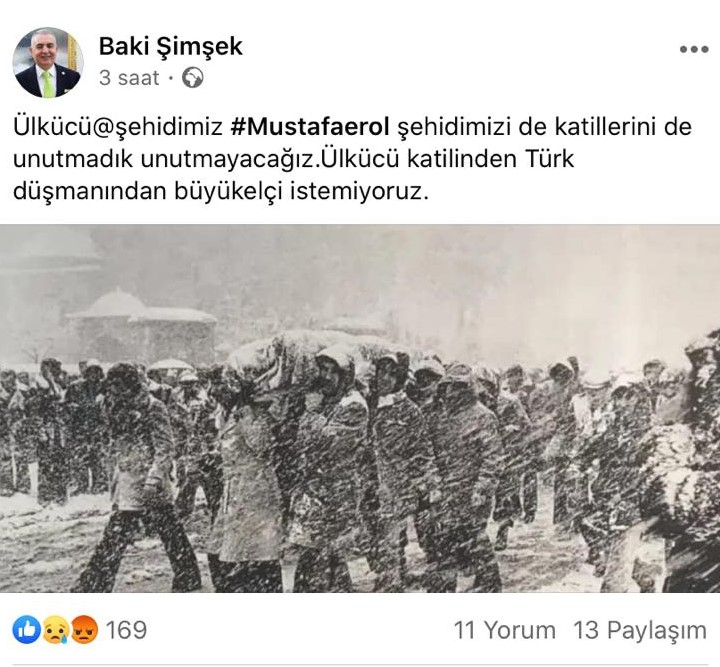Viewport: 720px width, 667px height.
Task: Open Baki Şimşek's round profile picture
Action: click(48, 63)
